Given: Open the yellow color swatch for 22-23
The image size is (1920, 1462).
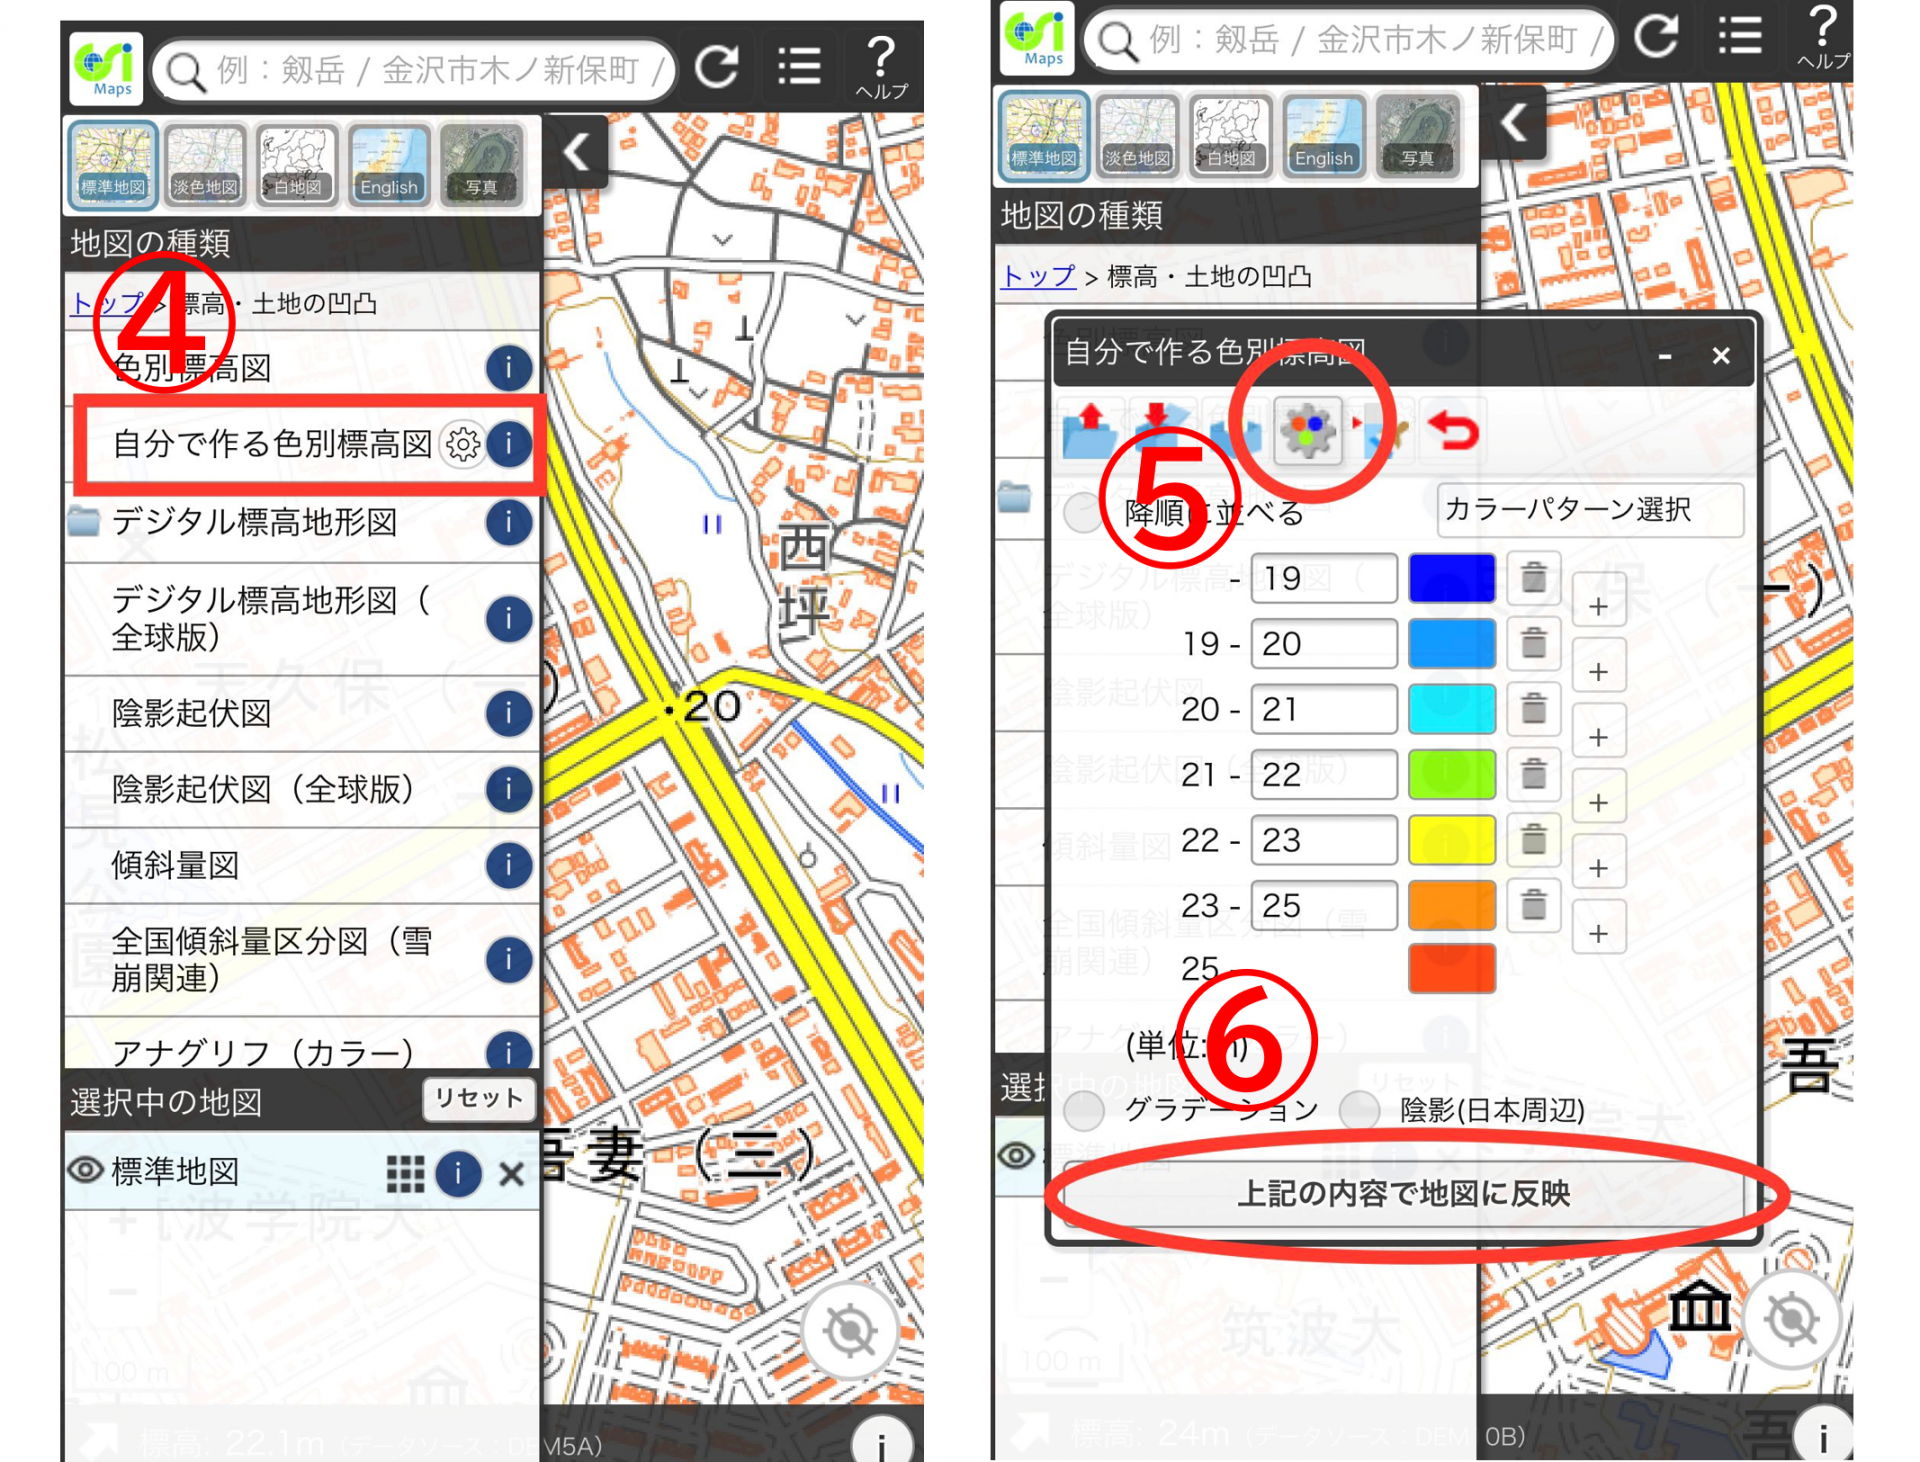Looking at the screenshot, I should 1452,840.
